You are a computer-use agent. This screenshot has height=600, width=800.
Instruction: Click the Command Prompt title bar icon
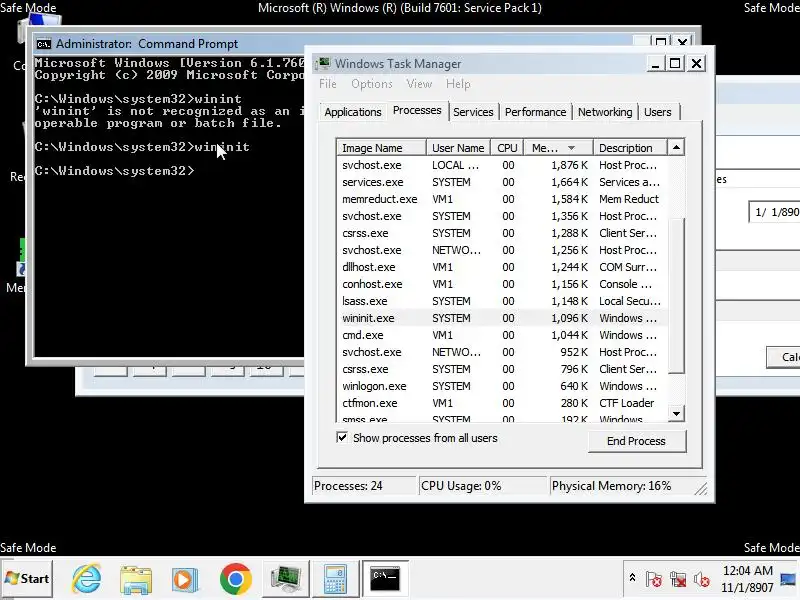tap(44, 44)
